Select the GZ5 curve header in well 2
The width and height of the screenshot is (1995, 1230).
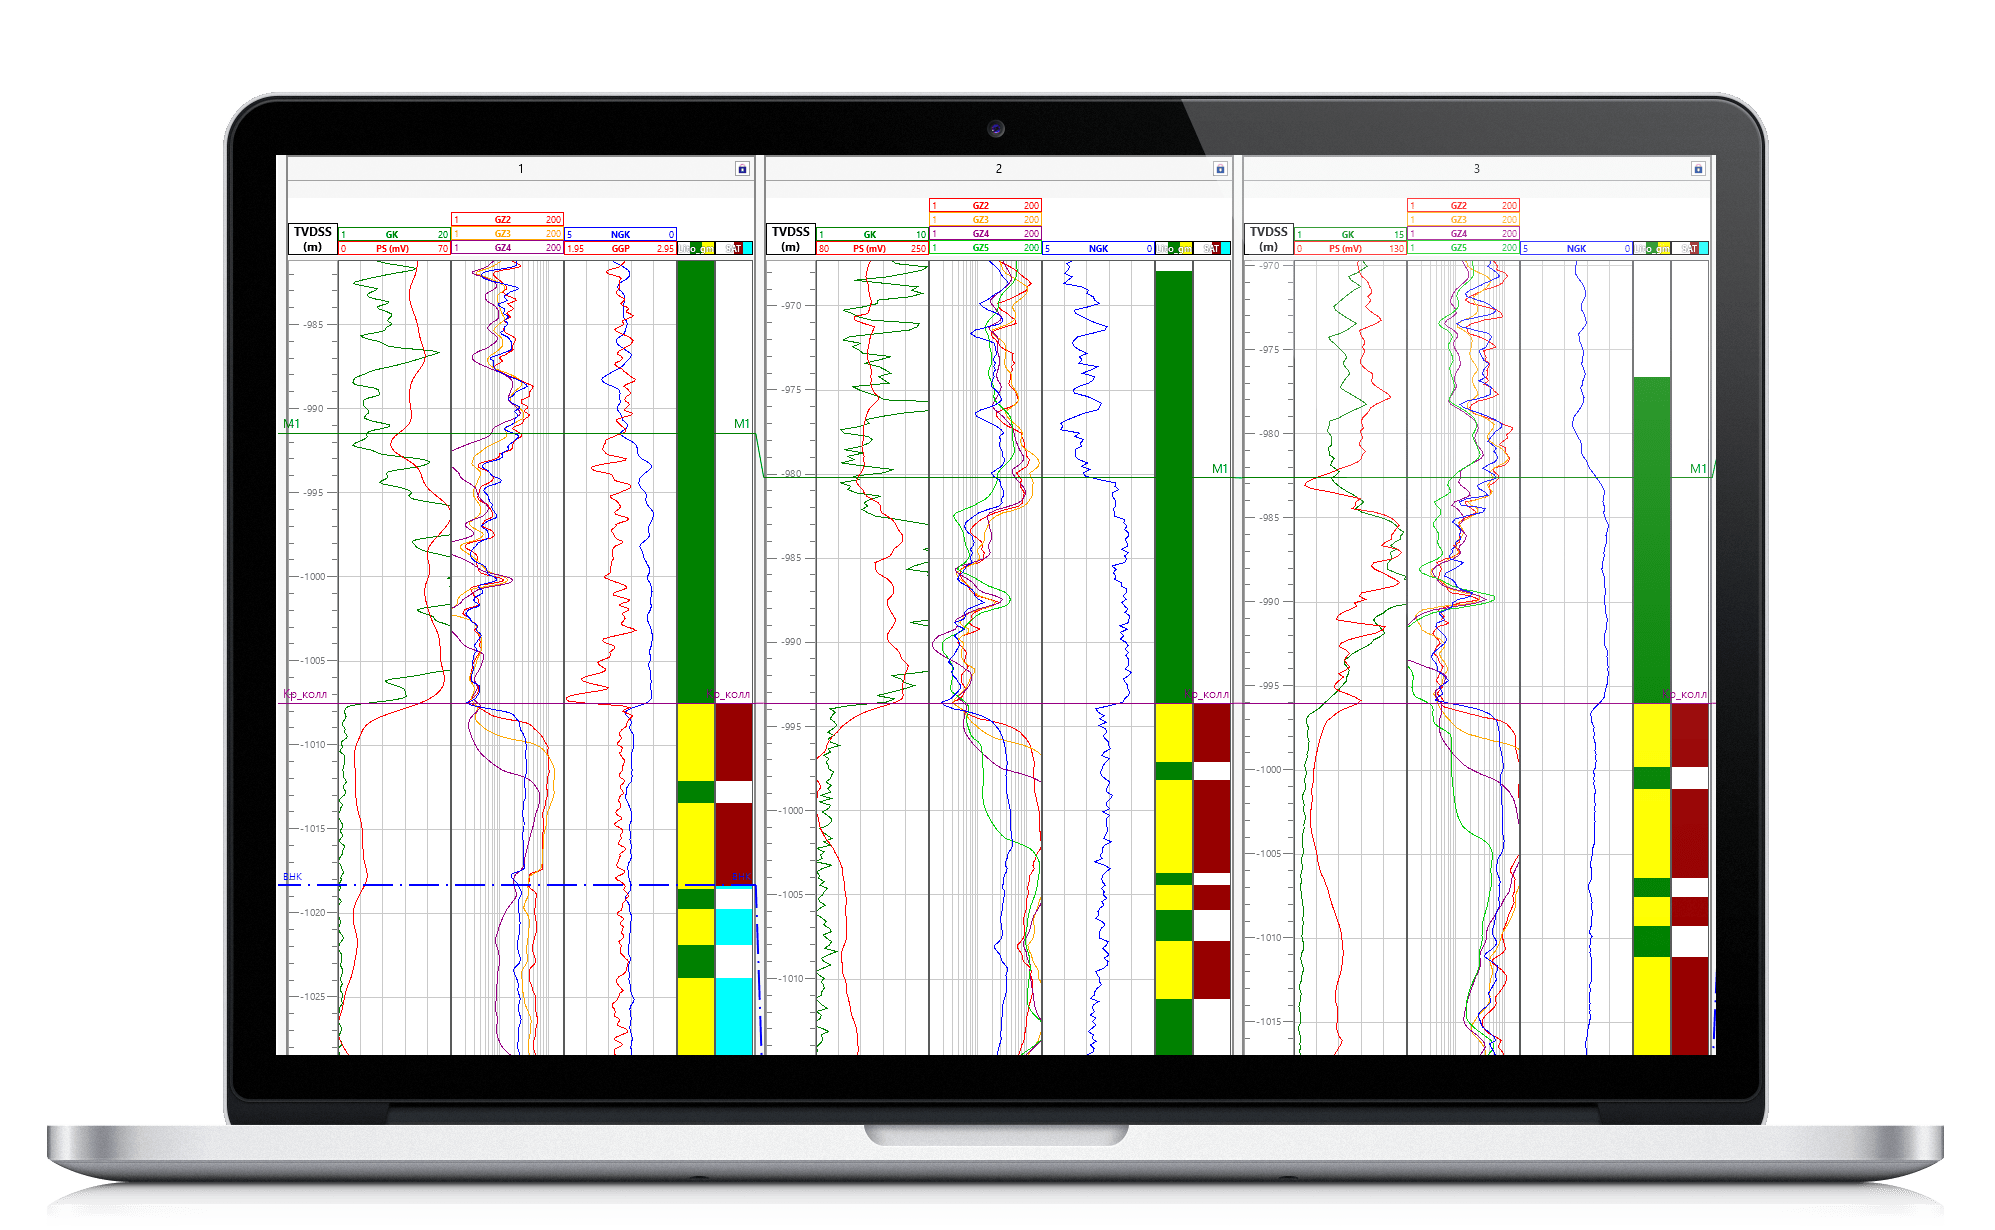[x=985, y=248]
